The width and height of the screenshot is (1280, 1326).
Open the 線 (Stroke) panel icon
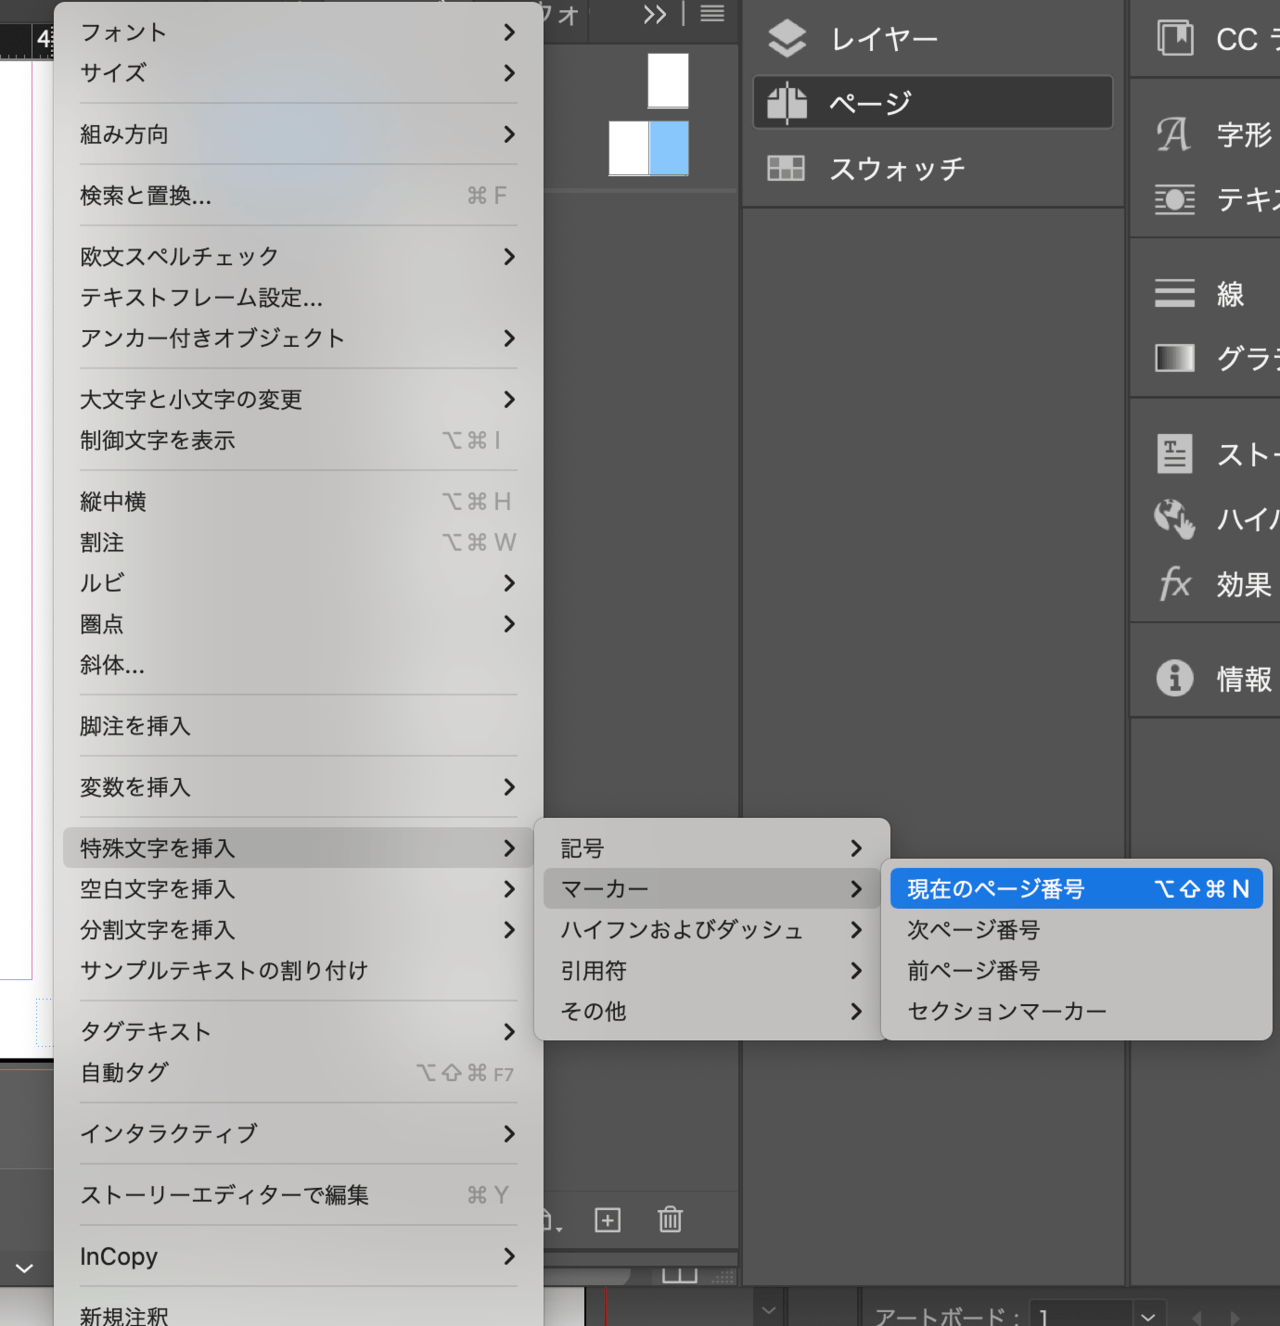1174,293
